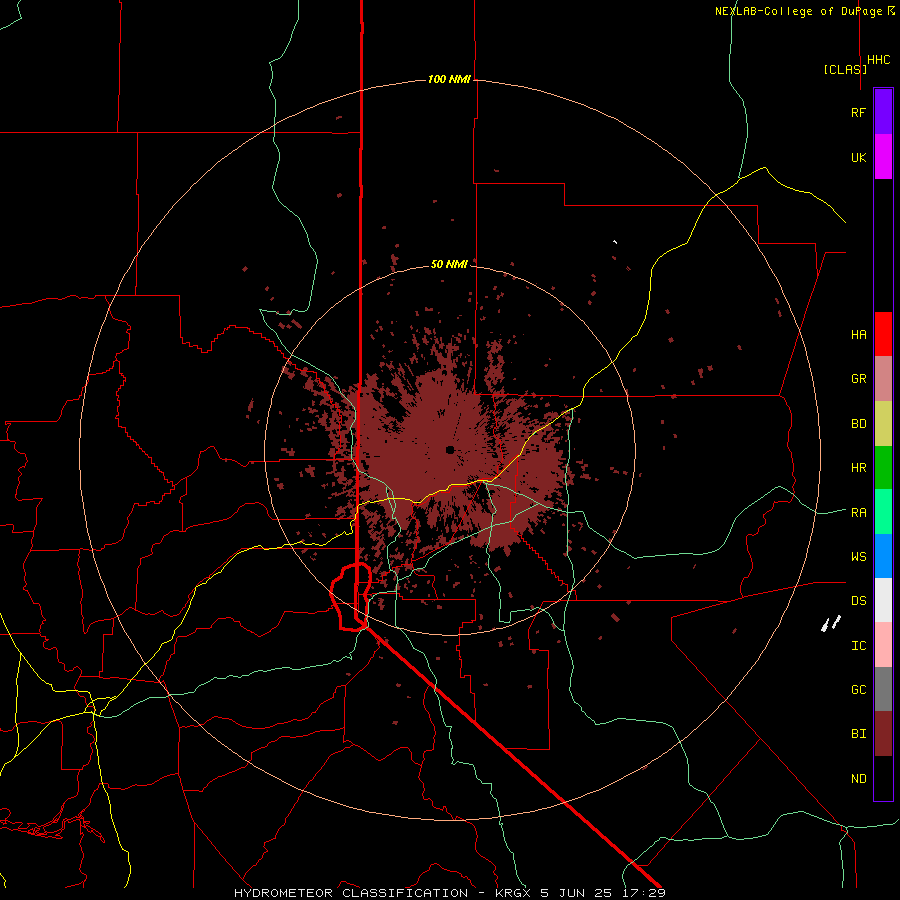This screenshot has height=900, width=900.
Task: Click the ND black legend swatch
Action: (x=883, y=778)
